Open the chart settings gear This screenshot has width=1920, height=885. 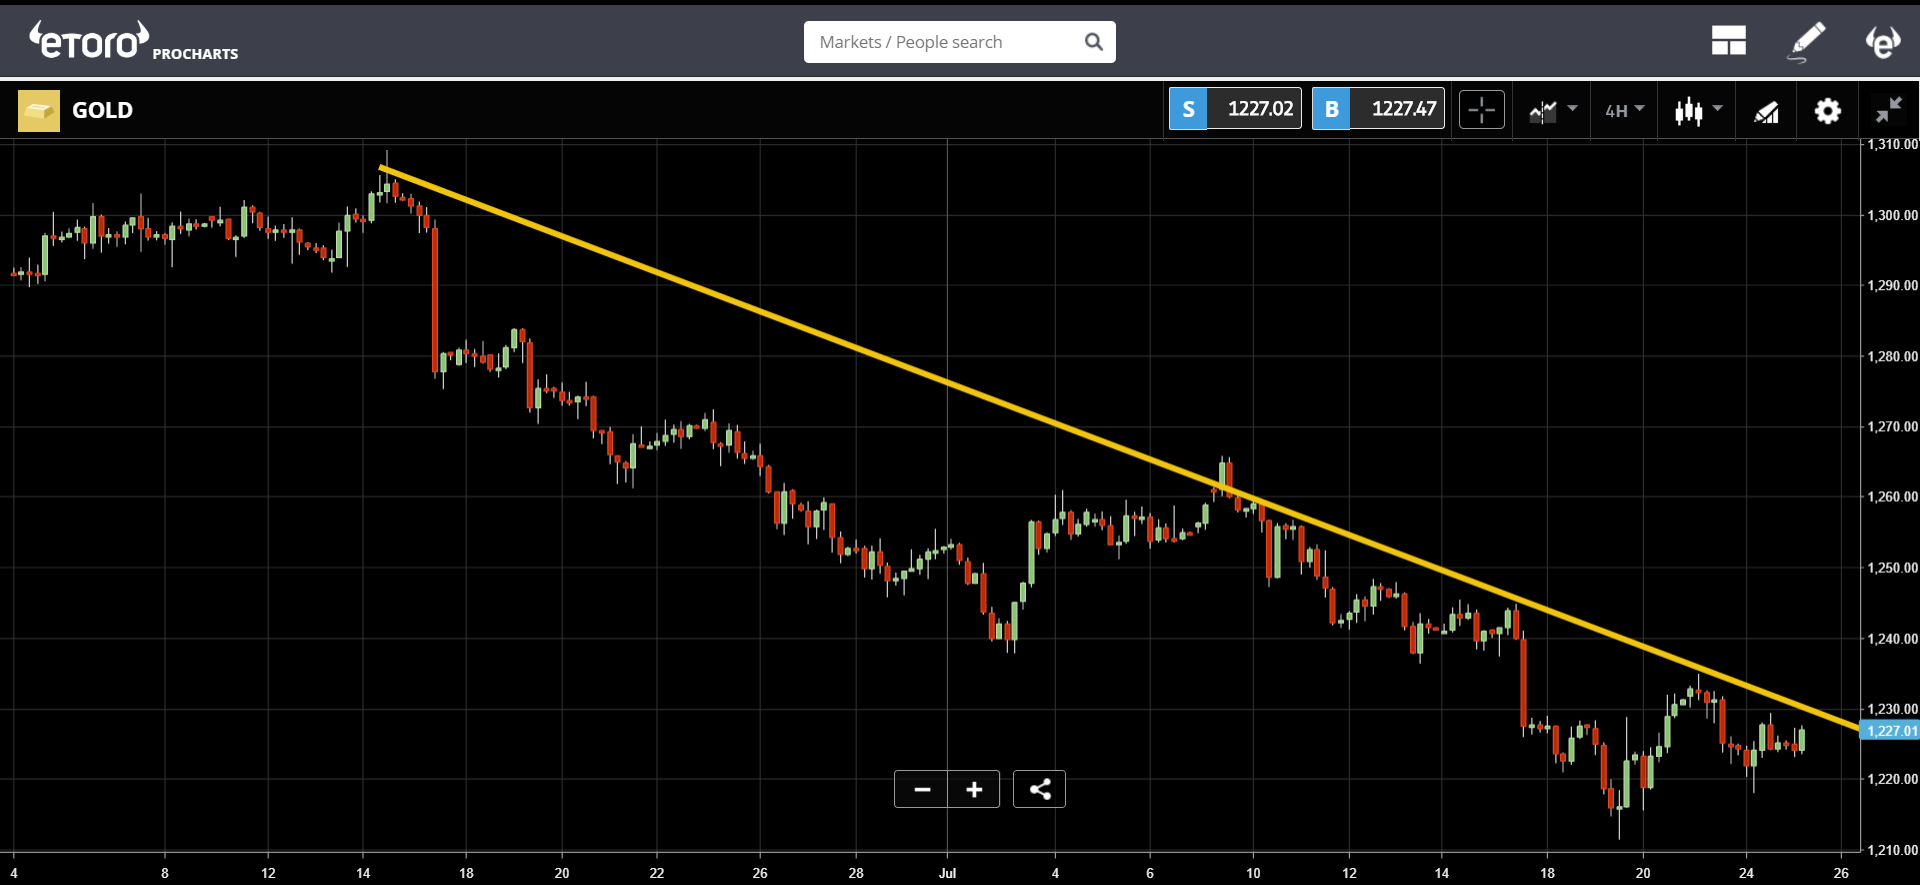pos(1828,110)
